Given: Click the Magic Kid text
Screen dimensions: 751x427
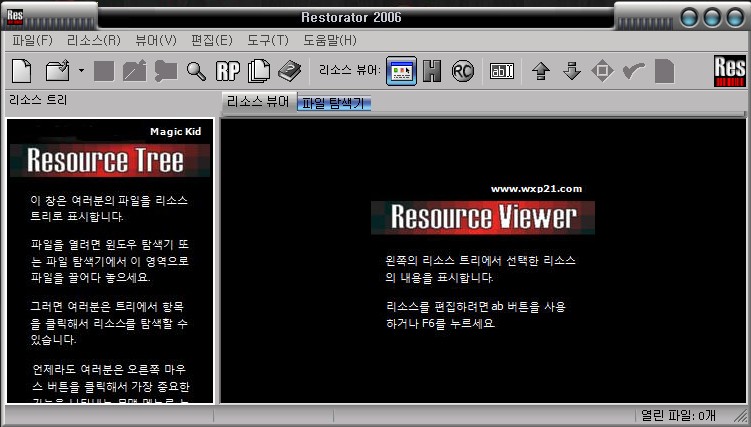Looking at the screenshot, I should pos(175,132).
